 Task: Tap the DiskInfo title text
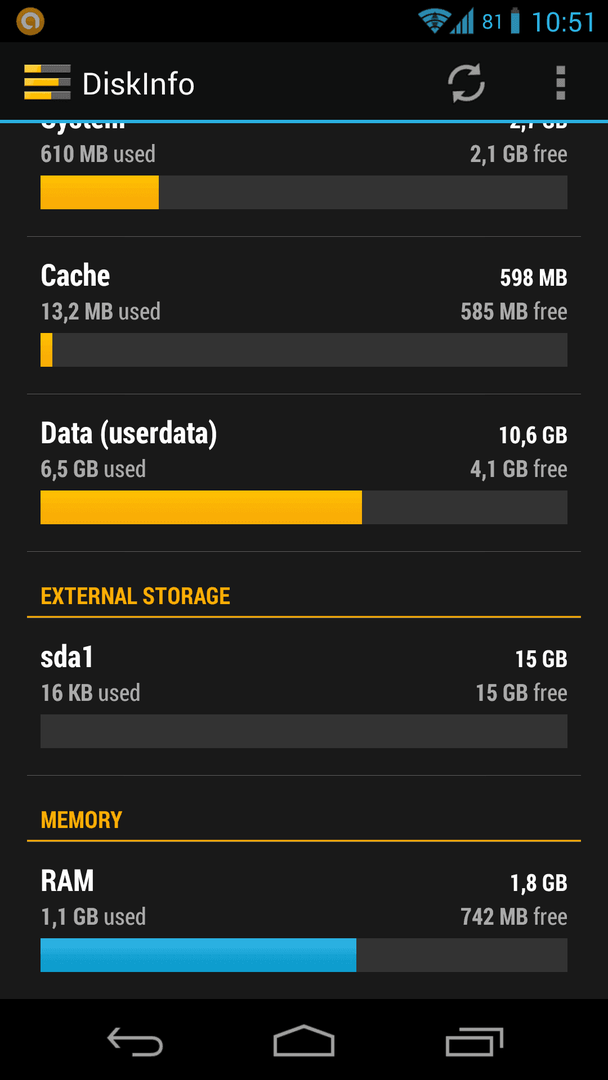(138, 84)
